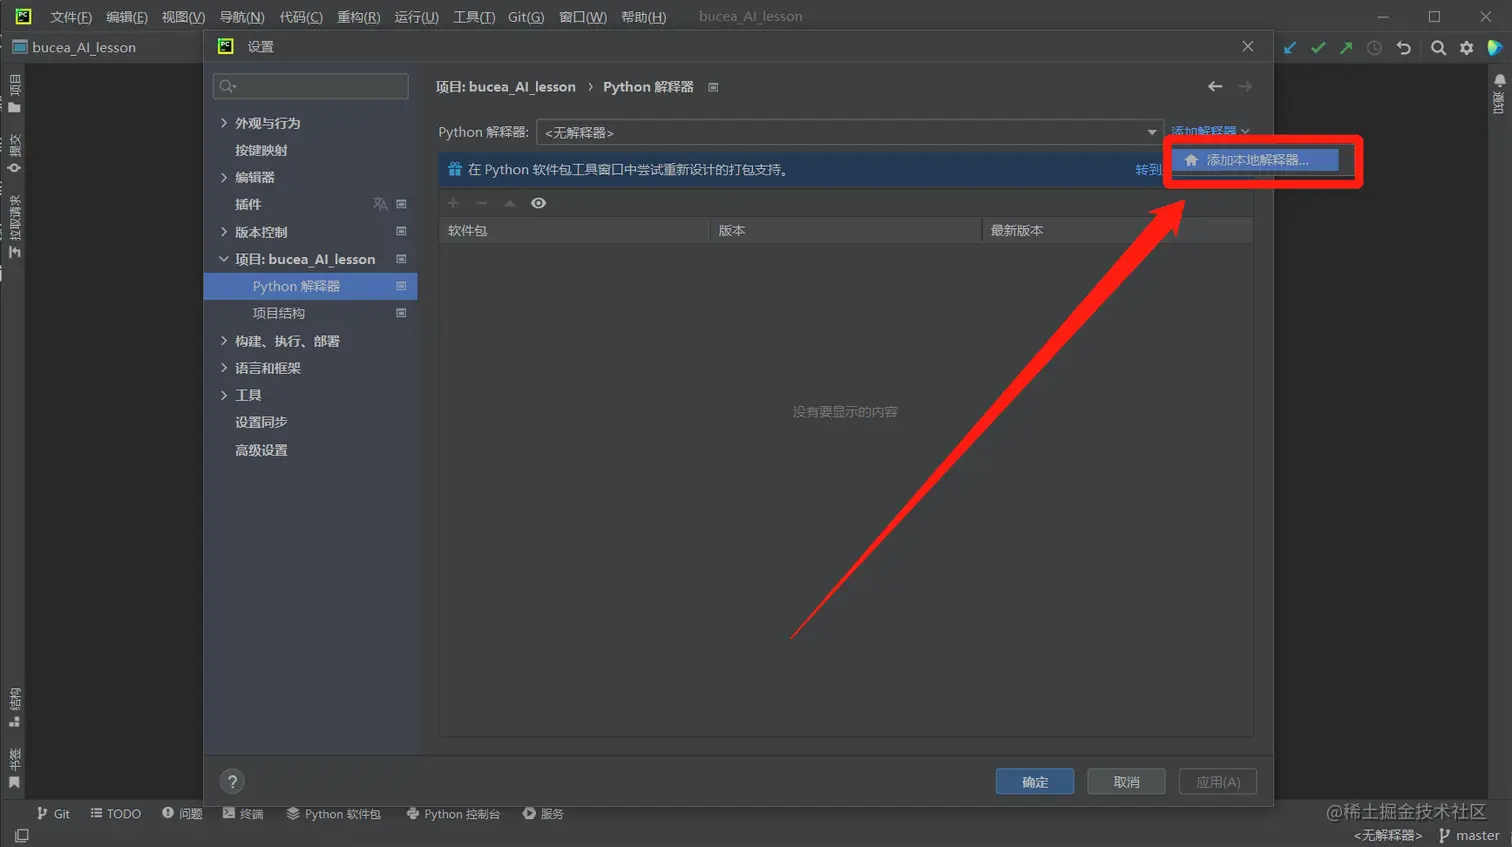Viewport: 1512px width, 847px height.
Task: Open the 文件(F) menu
Action: click(71, 17)
